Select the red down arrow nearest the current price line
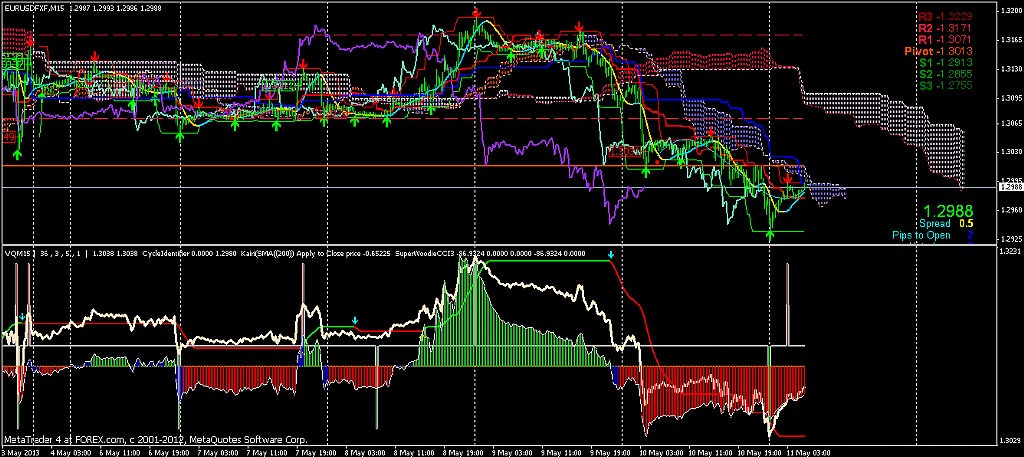1024x457 pixels. [788, 178]
